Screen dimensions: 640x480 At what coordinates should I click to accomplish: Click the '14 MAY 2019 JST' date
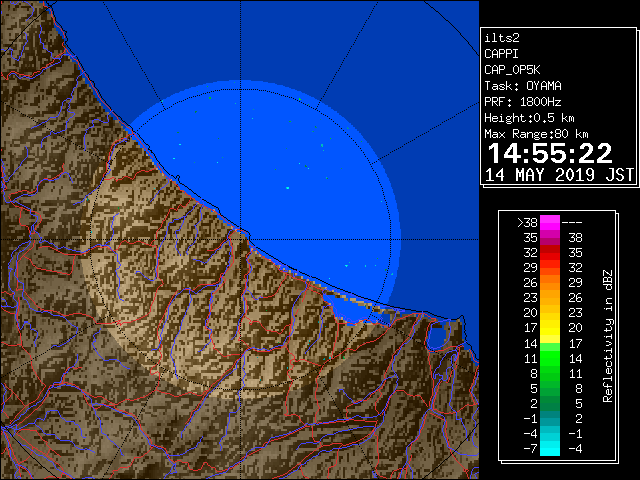[559, 175]
